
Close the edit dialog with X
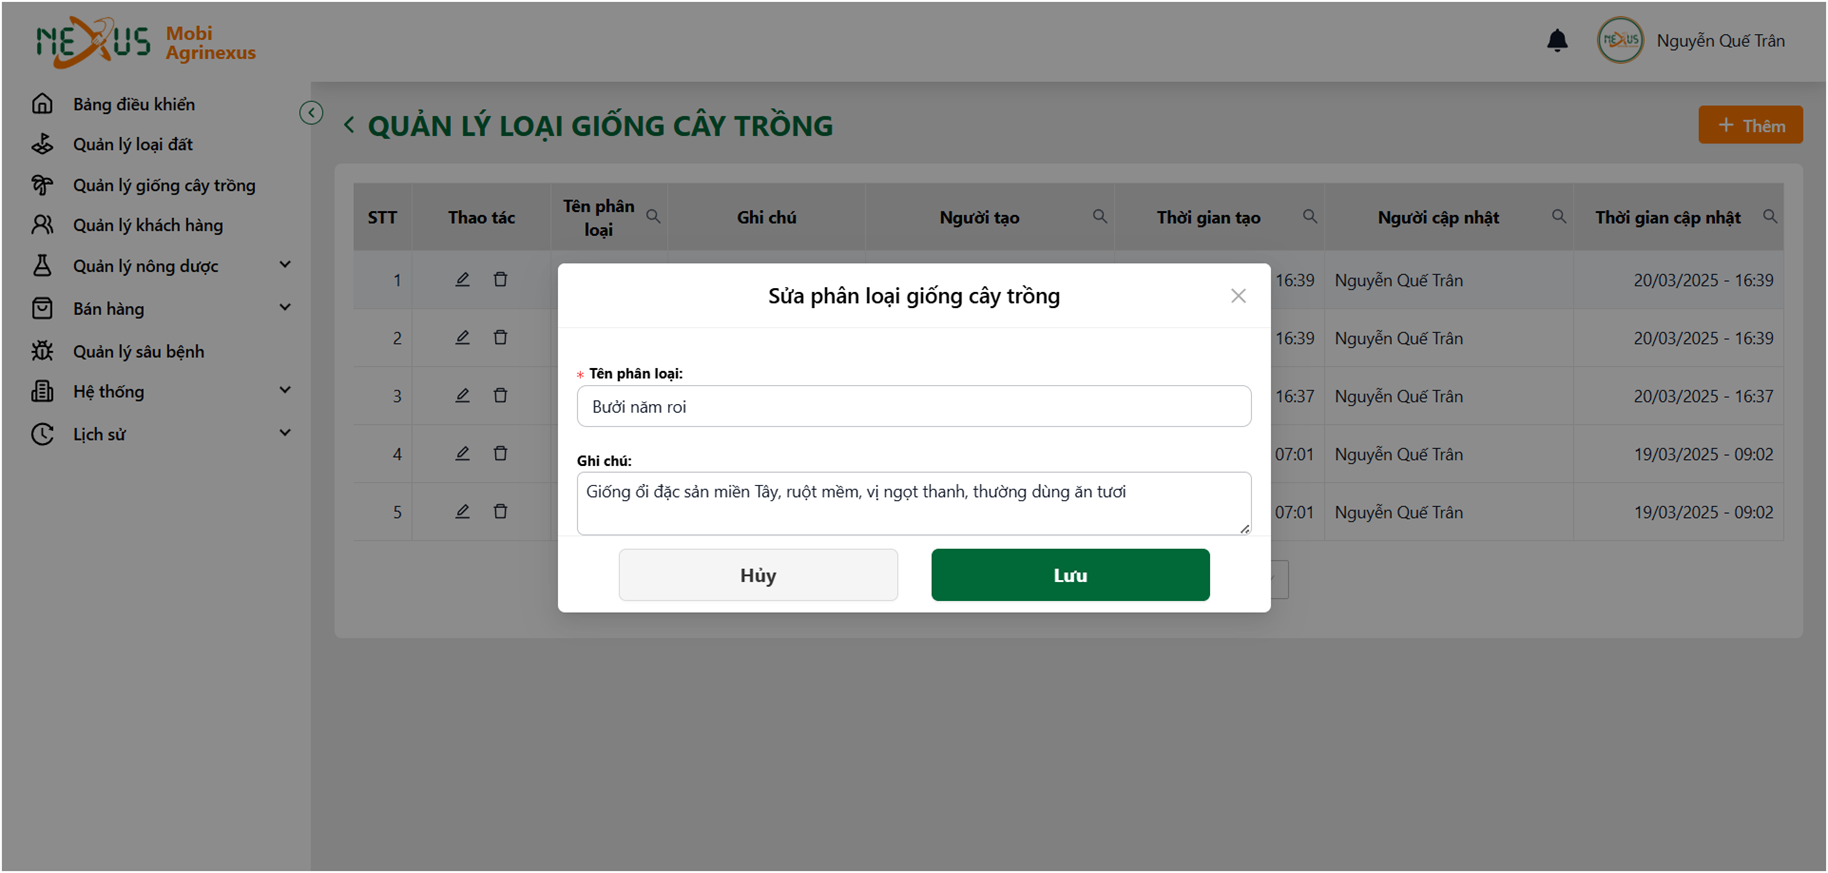1238,296
